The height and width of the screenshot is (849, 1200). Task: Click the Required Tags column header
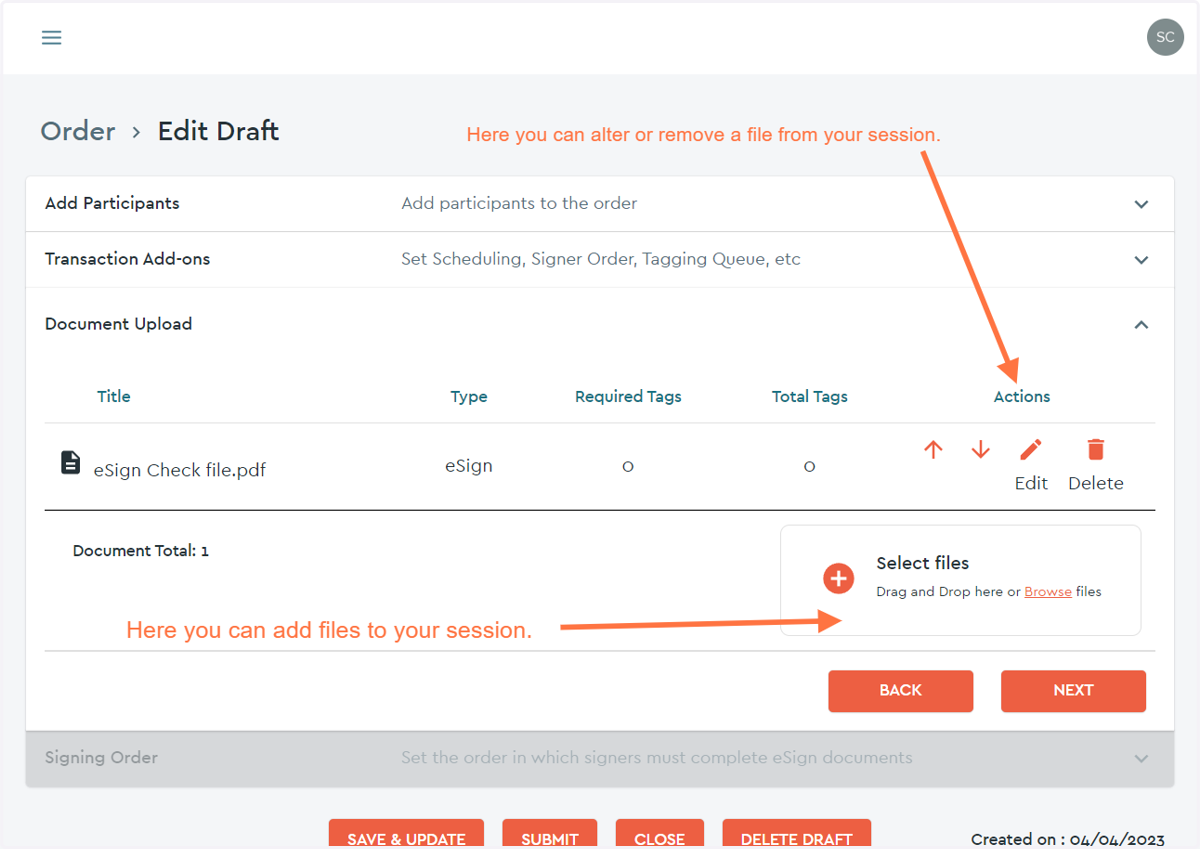[628, 396]
